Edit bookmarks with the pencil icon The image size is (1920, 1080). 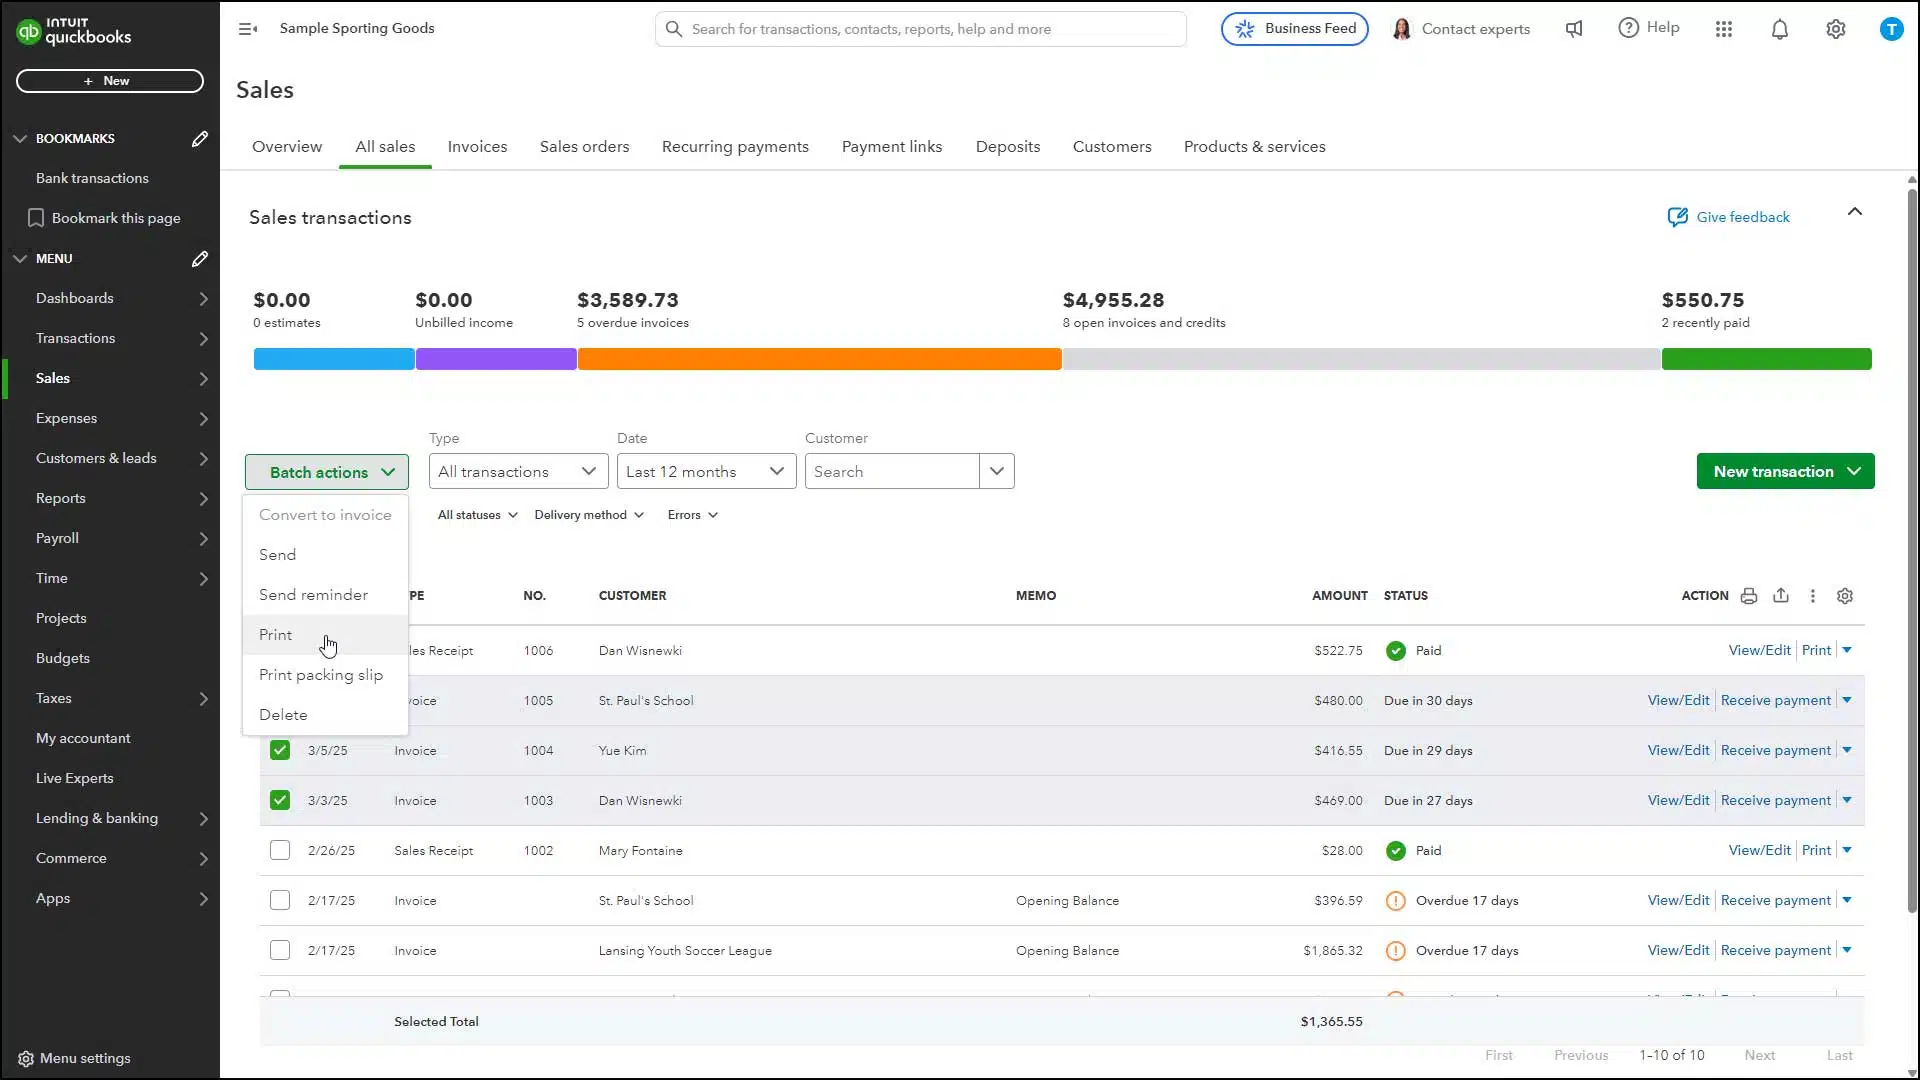coord(200,139)
